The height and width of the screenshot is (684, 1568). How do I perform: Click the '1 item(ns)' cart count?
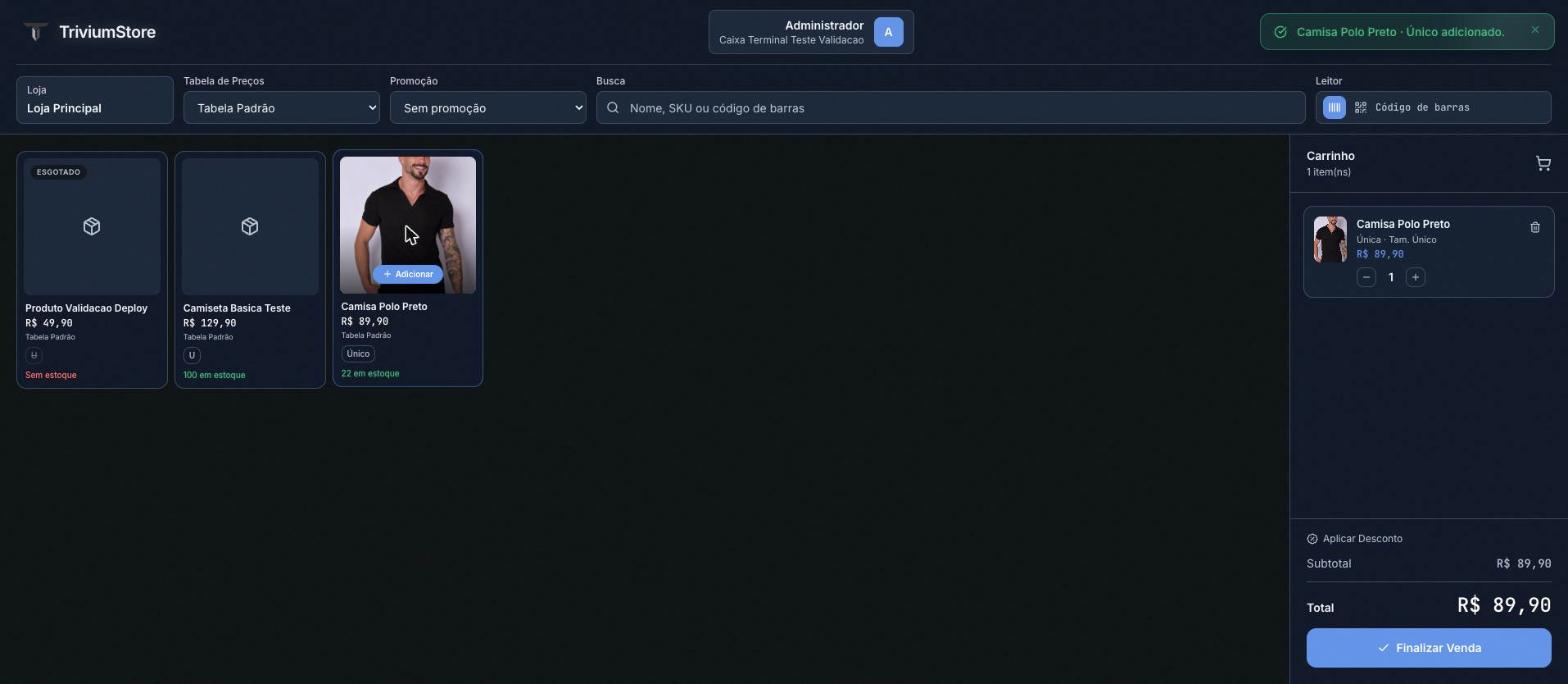click(x=1328, y=172)
